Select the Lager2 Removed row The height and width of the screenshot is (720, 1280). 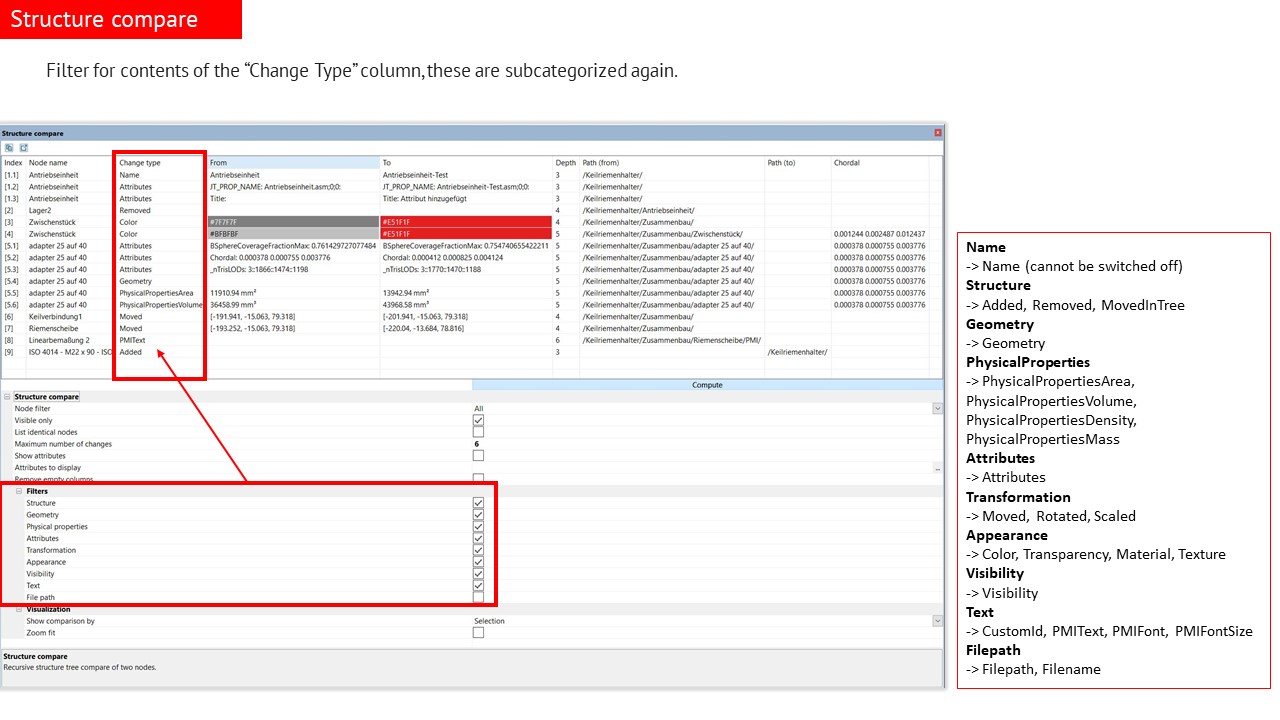pyautogui.click(x=471, y=210)
